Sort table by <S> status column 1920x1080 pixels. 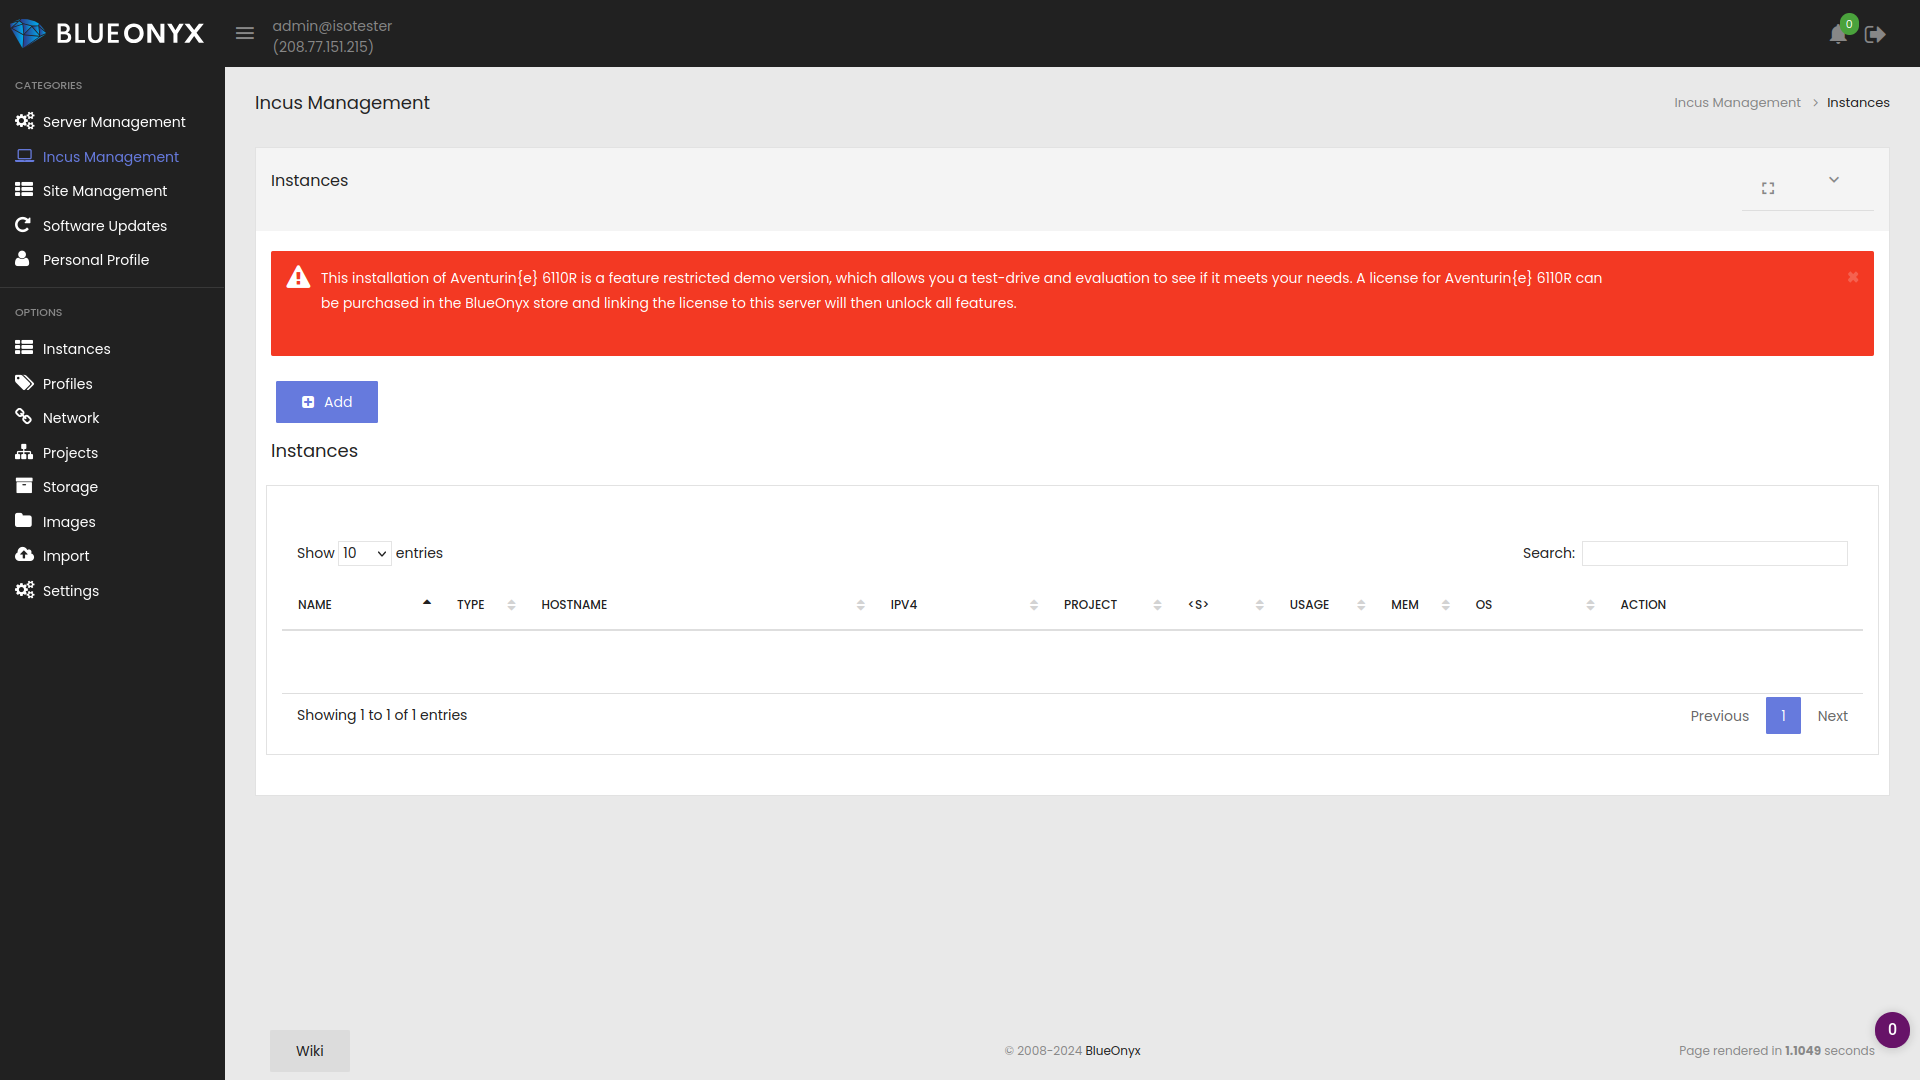pos(1225,605)
